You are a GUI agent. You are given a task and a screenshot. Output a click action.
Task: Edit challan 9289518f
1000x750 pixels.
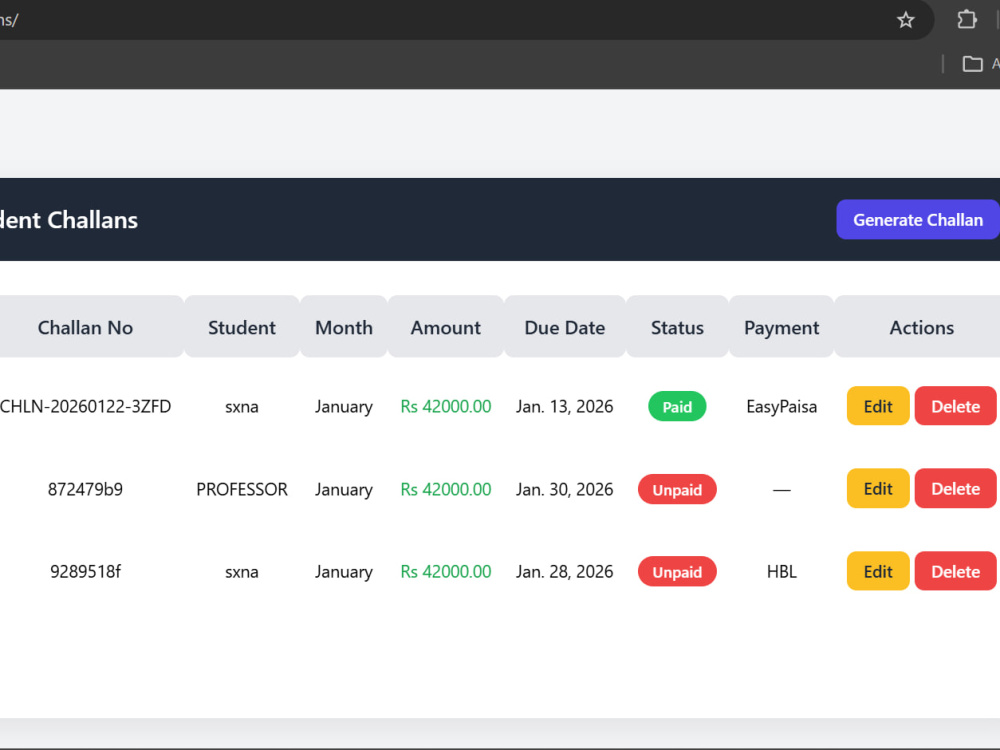[x=878, y=571]
